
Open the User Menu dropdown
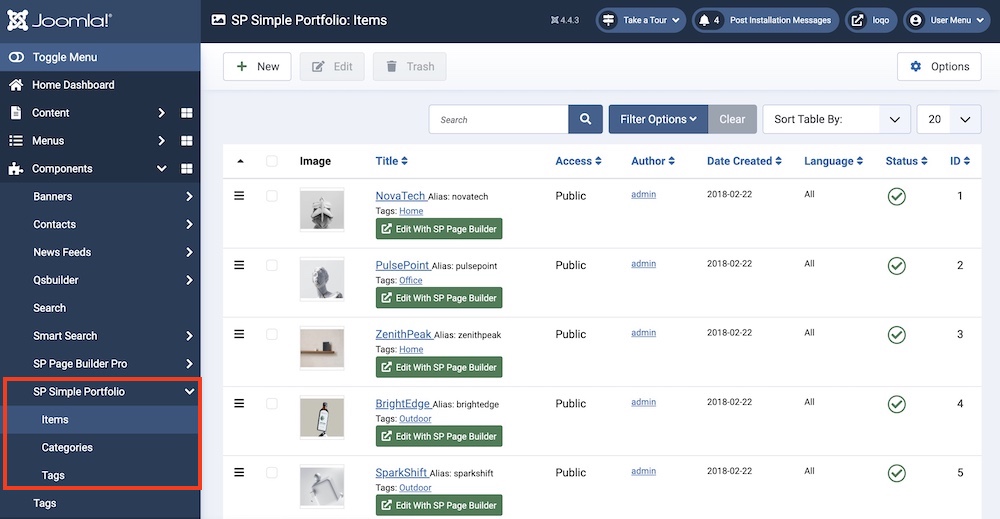(x=946, y=20)
